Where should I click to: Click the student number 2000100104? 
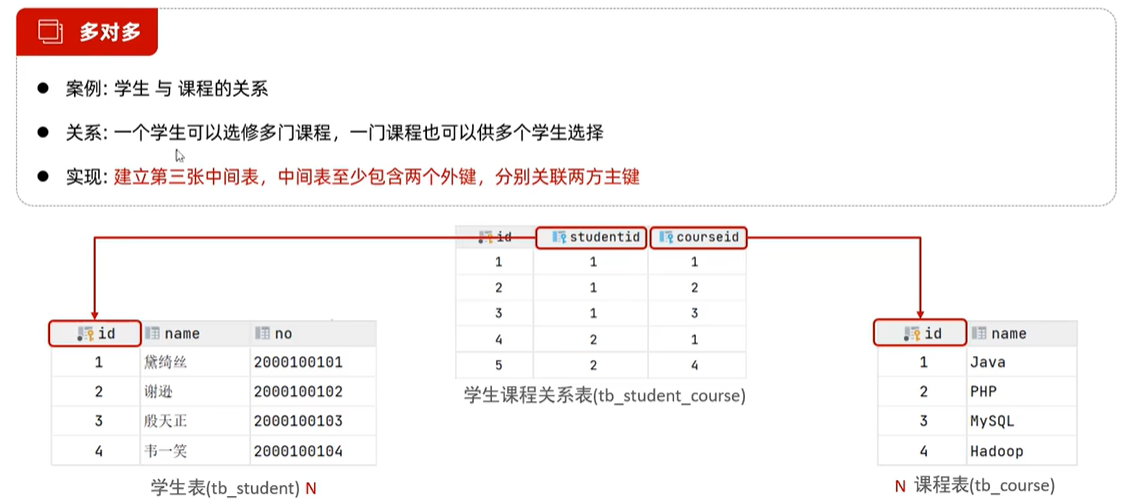298,451
